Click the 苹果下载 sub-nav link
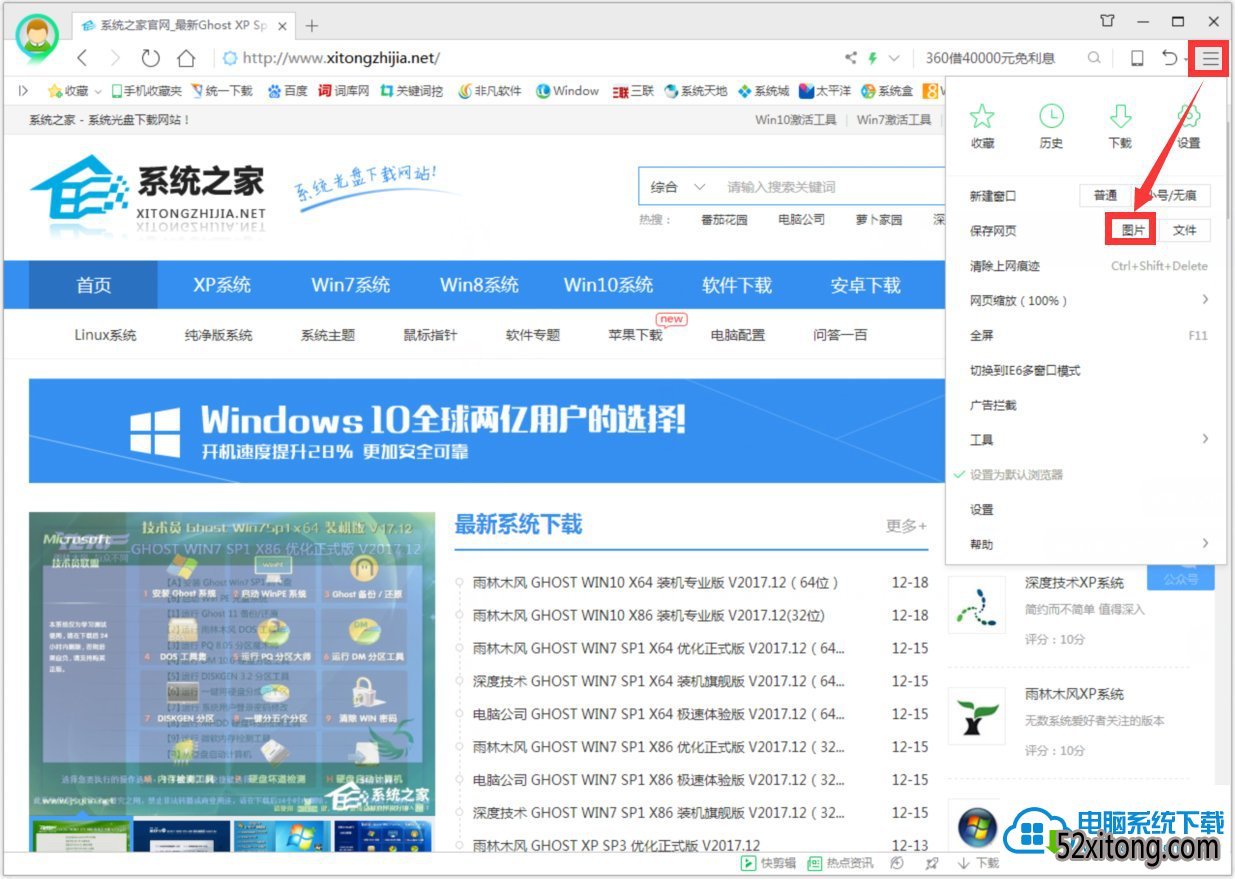 tap(635, 335)
